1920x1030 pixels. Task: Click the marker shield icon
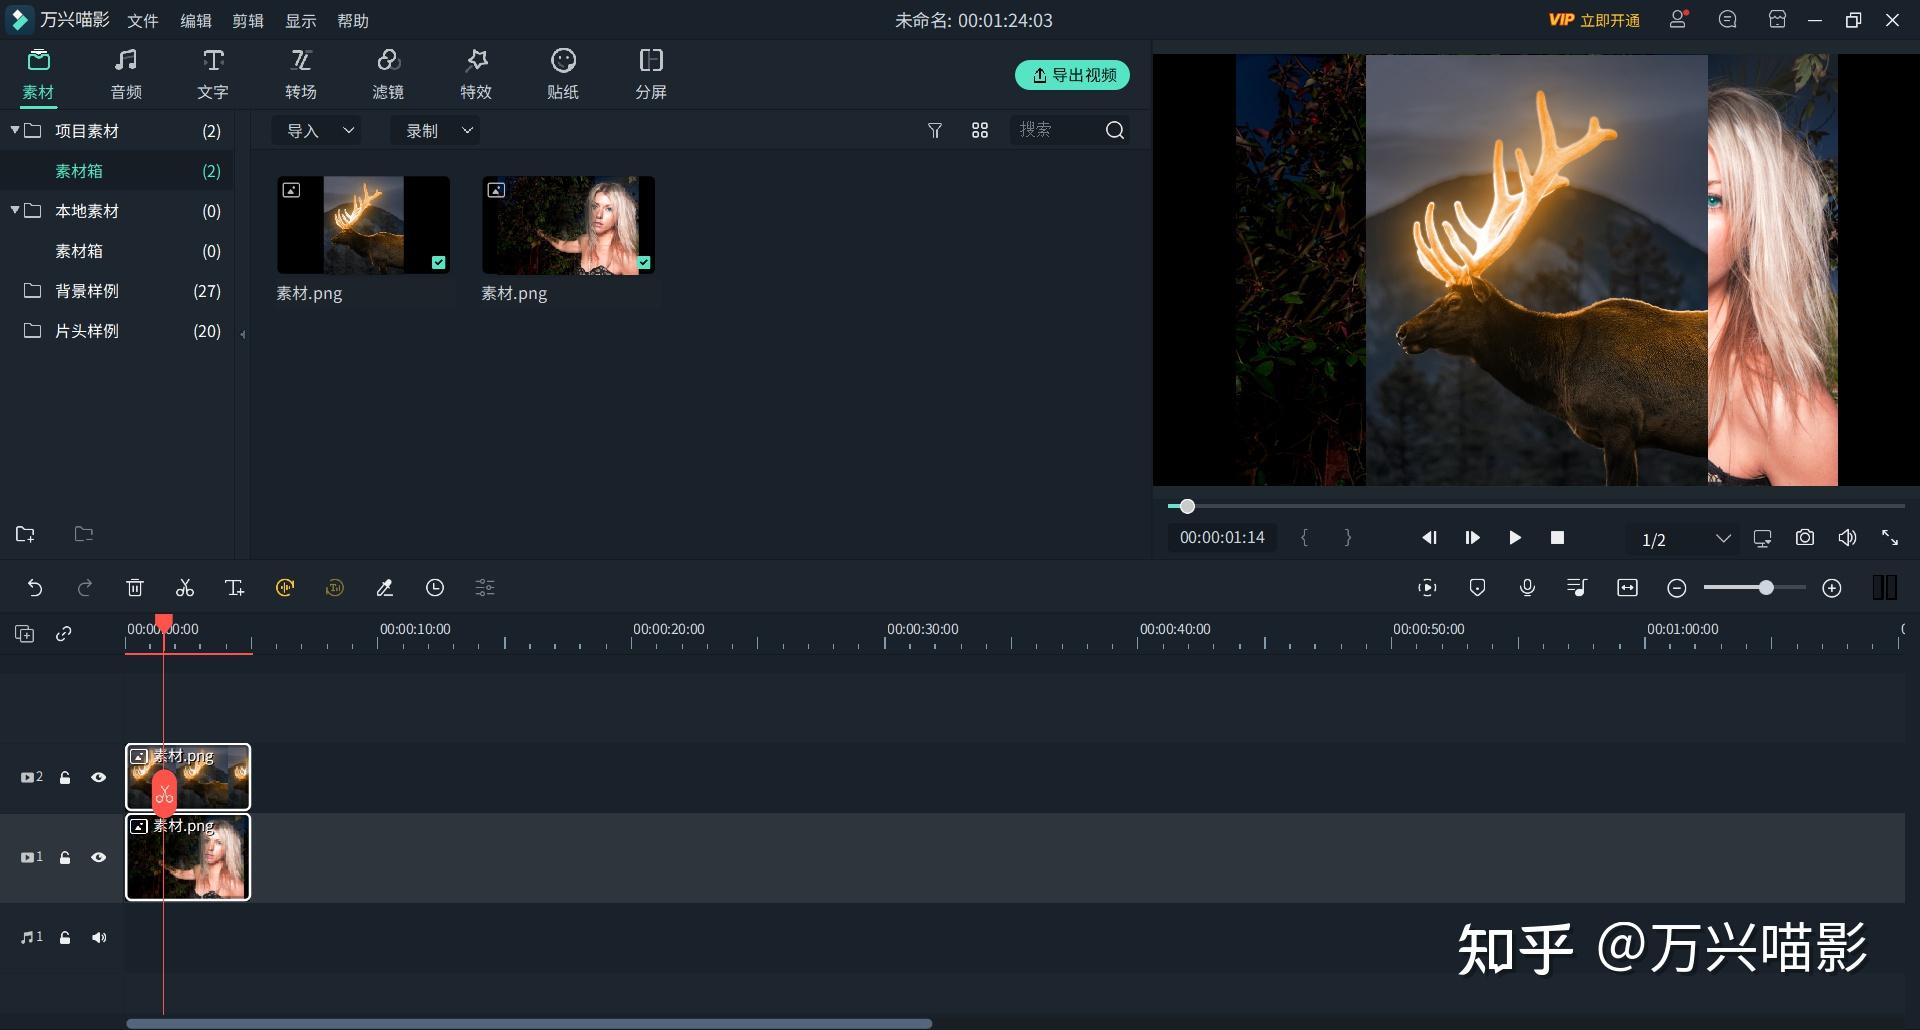click(x=1477, y=588)
